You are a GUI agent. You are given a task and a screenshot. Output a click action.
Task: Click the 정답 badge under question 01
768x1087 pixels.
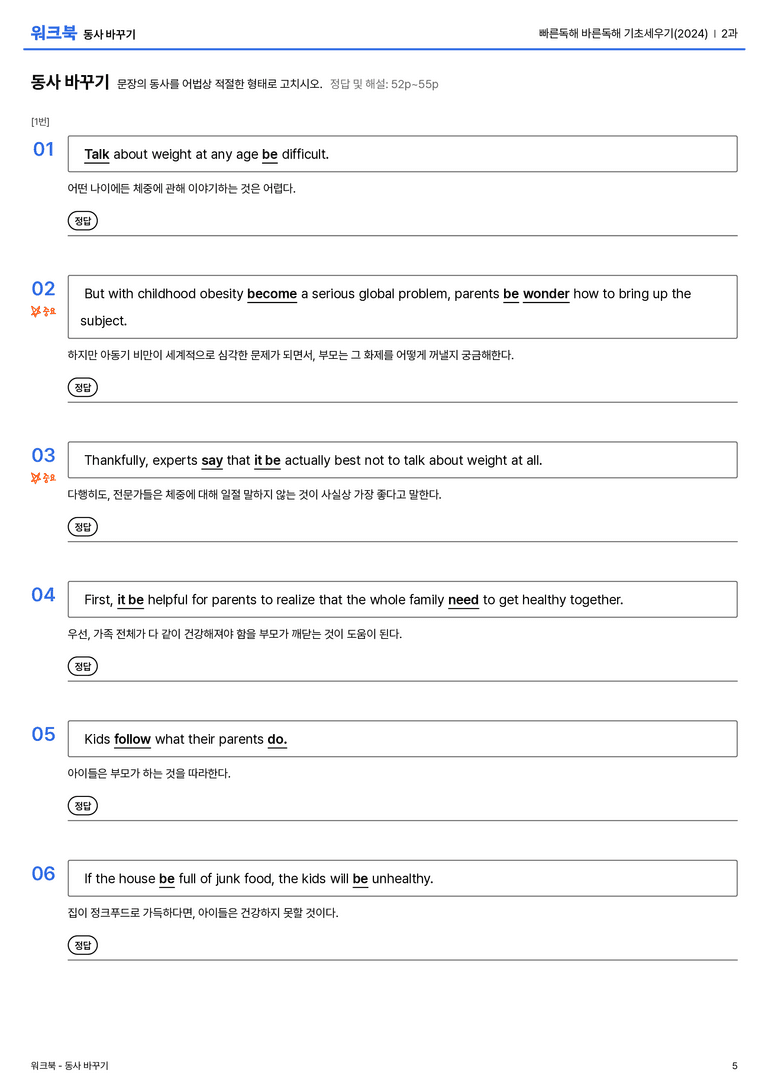[x=82, y=221]
